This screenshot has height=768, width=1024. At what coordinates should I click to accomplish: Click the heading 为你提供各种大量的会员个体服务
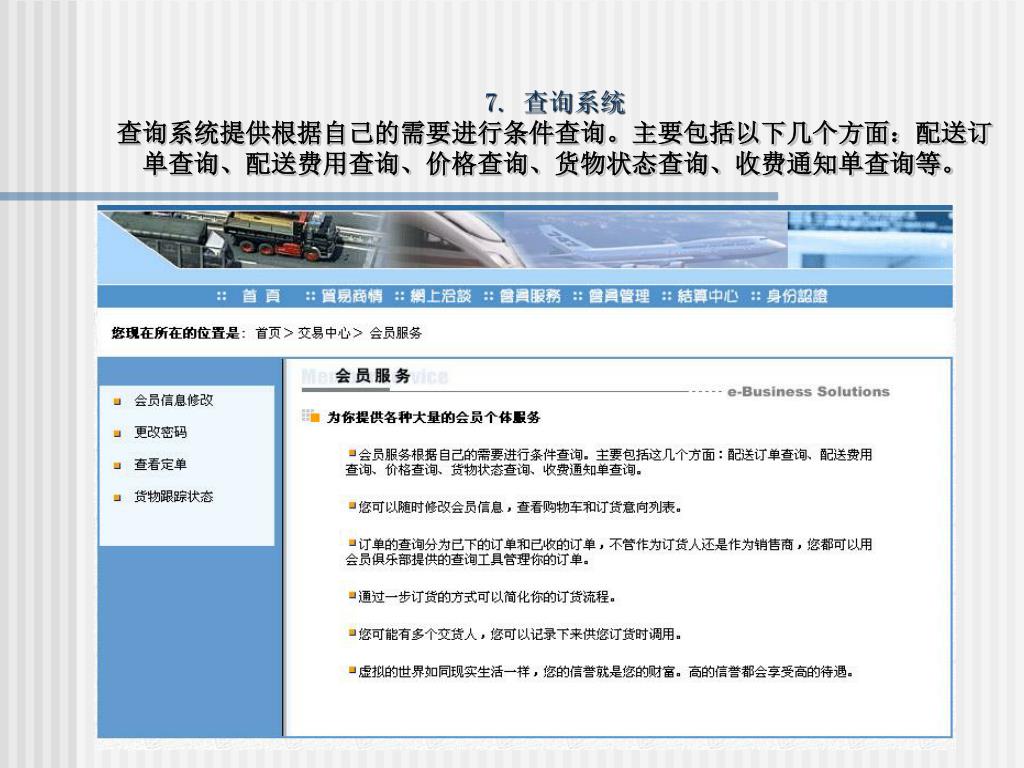coord(434,417)
